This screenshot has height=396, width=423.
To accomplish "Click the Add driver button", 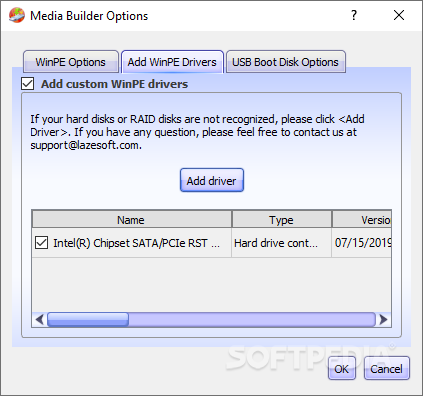I will tap(212, 180).
